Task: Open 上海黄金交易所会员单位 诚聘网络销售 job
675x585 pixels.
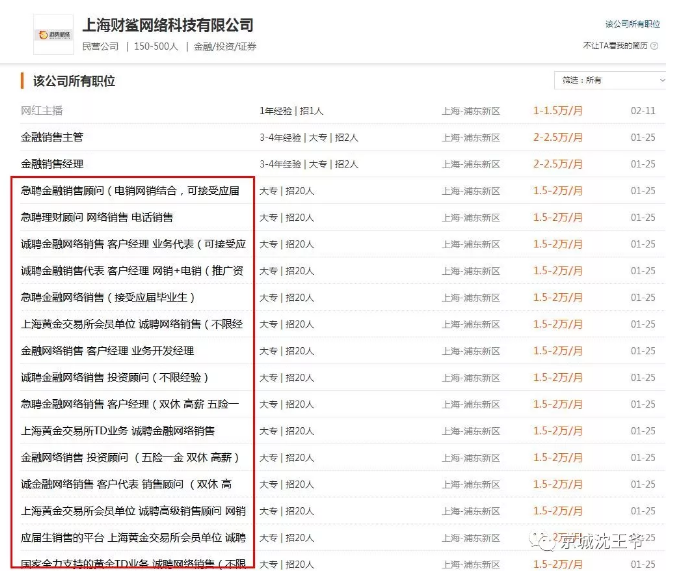Action: pyautogui.click(x=132, y=324)
